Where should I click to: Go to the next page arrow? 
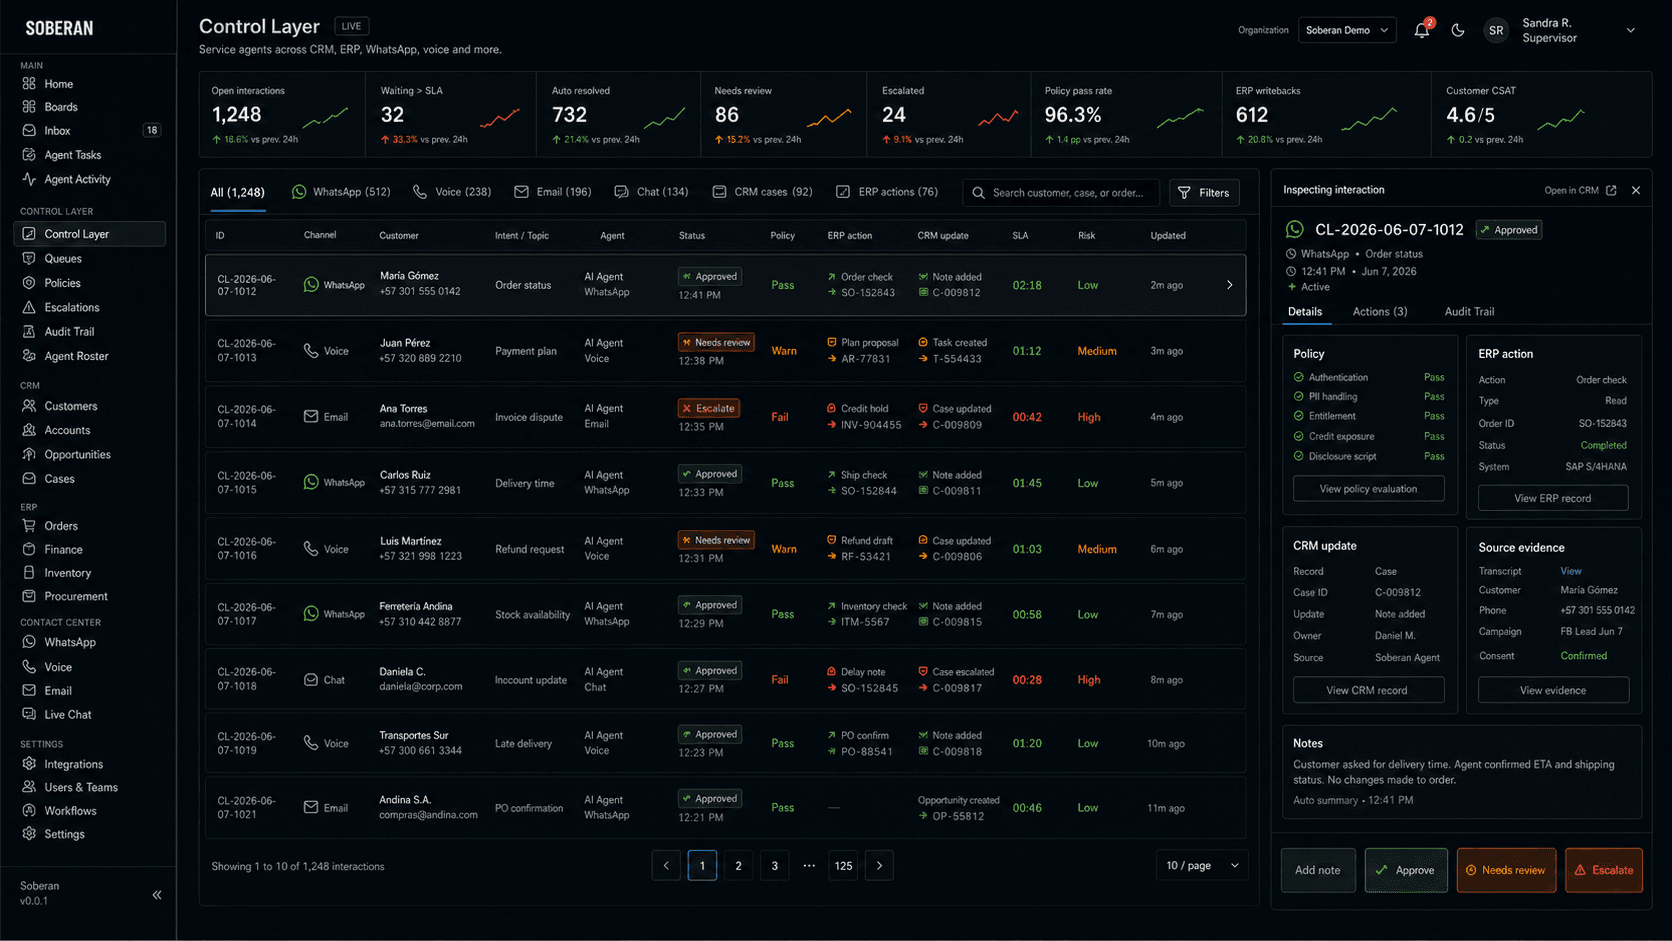[879, 866]
